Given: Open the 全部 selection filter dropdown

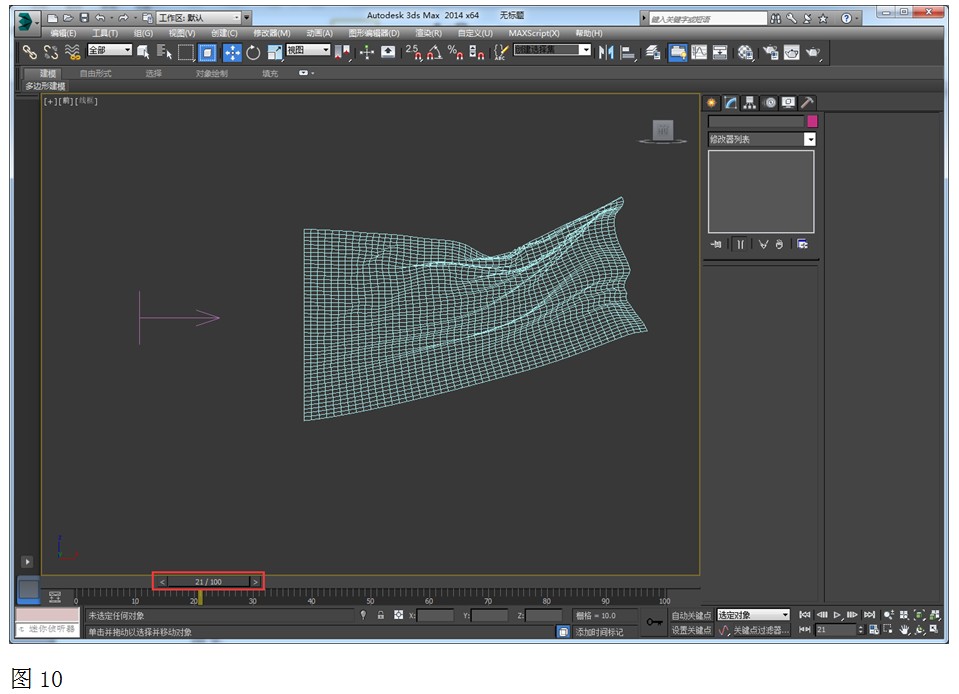Looking at the screenshot, I should pos(109,50).
